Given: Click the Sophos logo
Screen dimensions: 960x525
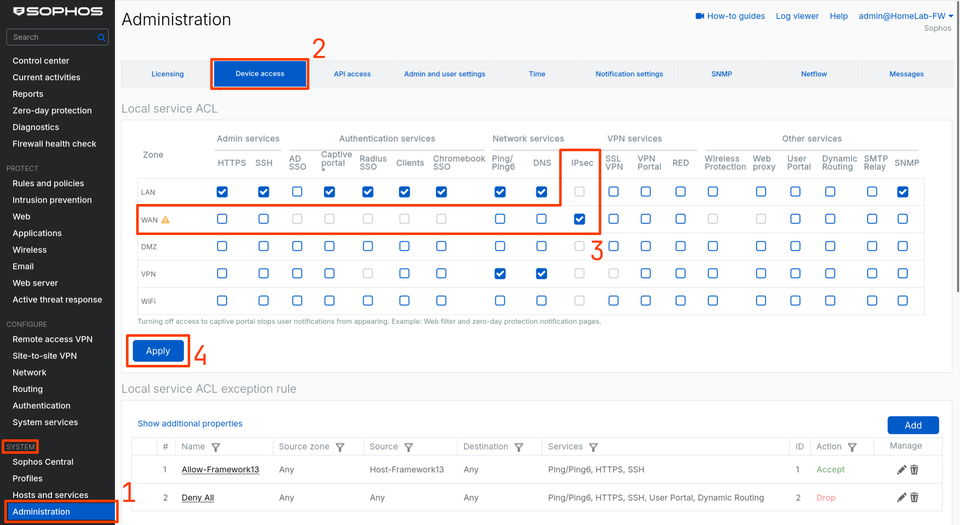Looking at the screenshot, I should tap(58, 11).
